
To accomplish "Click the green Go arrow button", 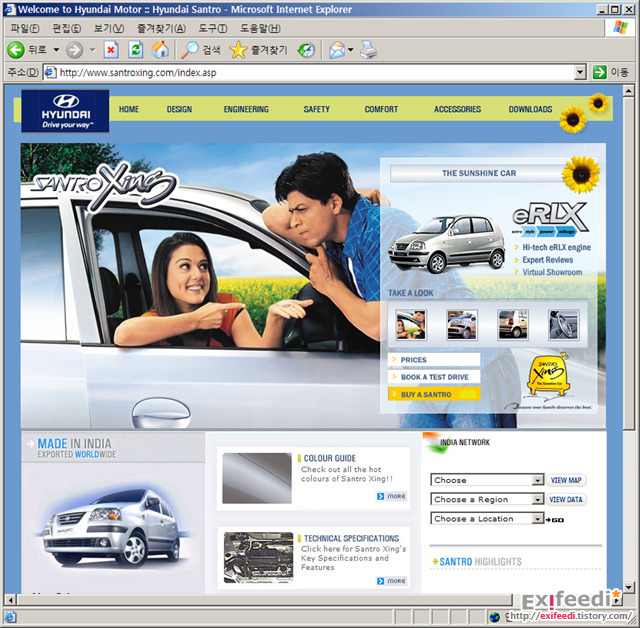I will click(x=599, y=73).
